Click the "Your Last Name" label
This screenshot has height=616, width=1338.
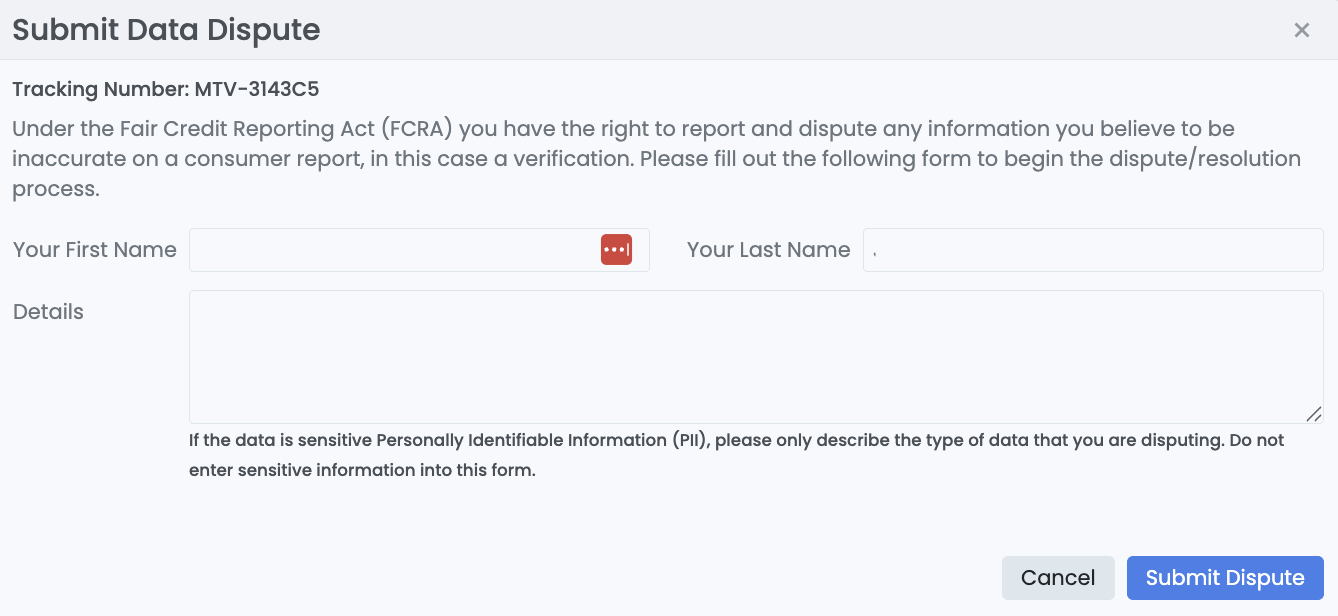pyautogui.click(x=768, y=250)
